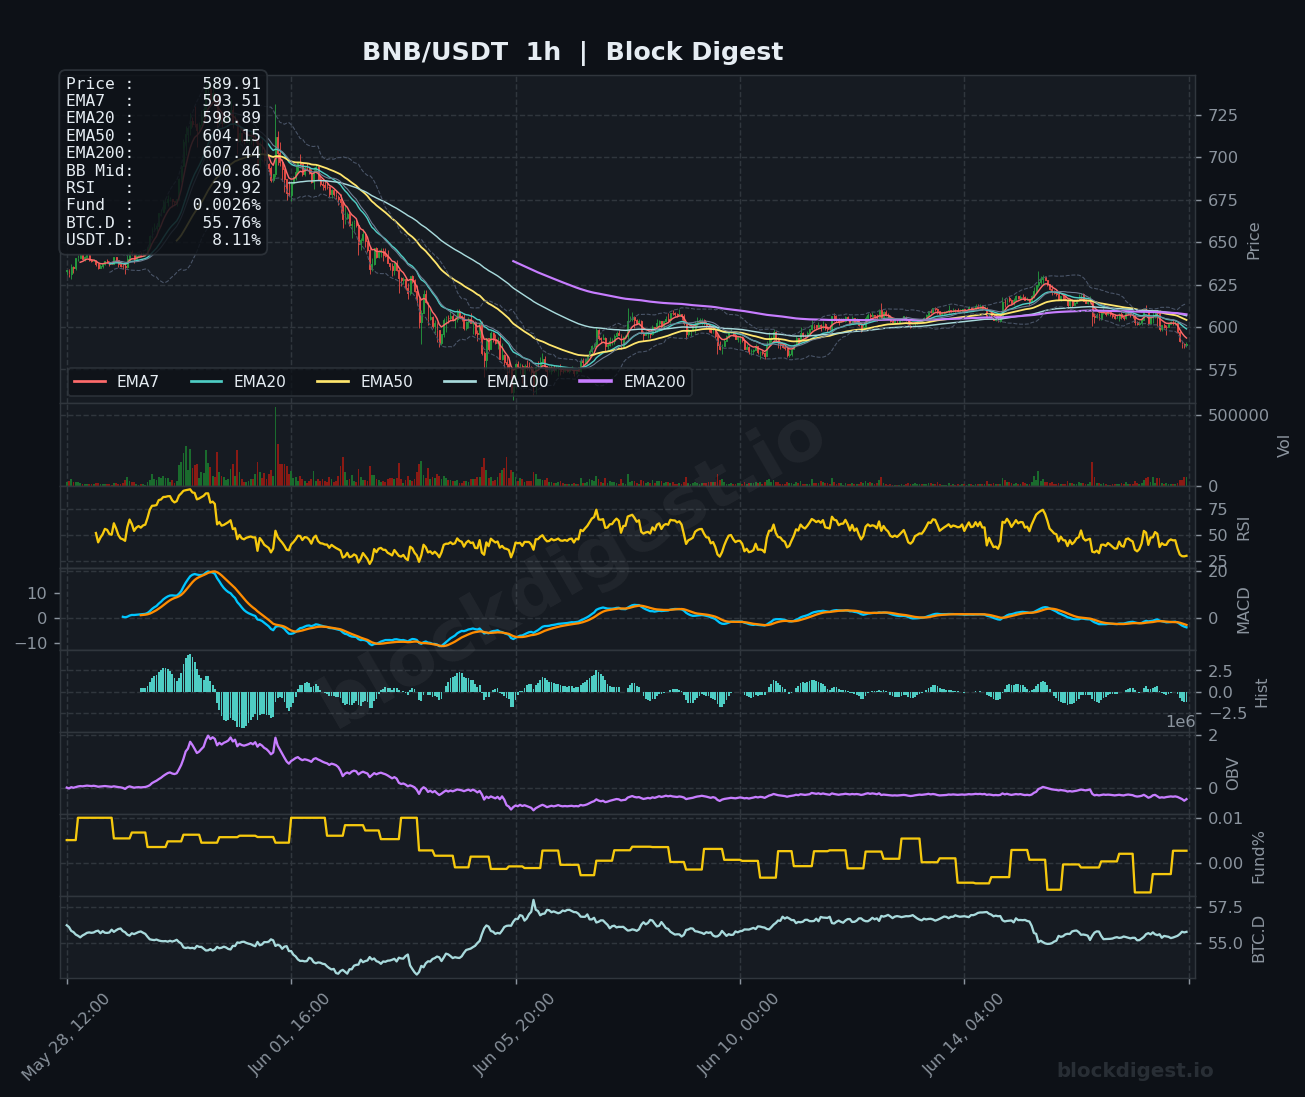The width and height of the screenshot is (1305, 1097).
Task: Click the EMA100 legend entry
Action: click(x=495, y=382)
